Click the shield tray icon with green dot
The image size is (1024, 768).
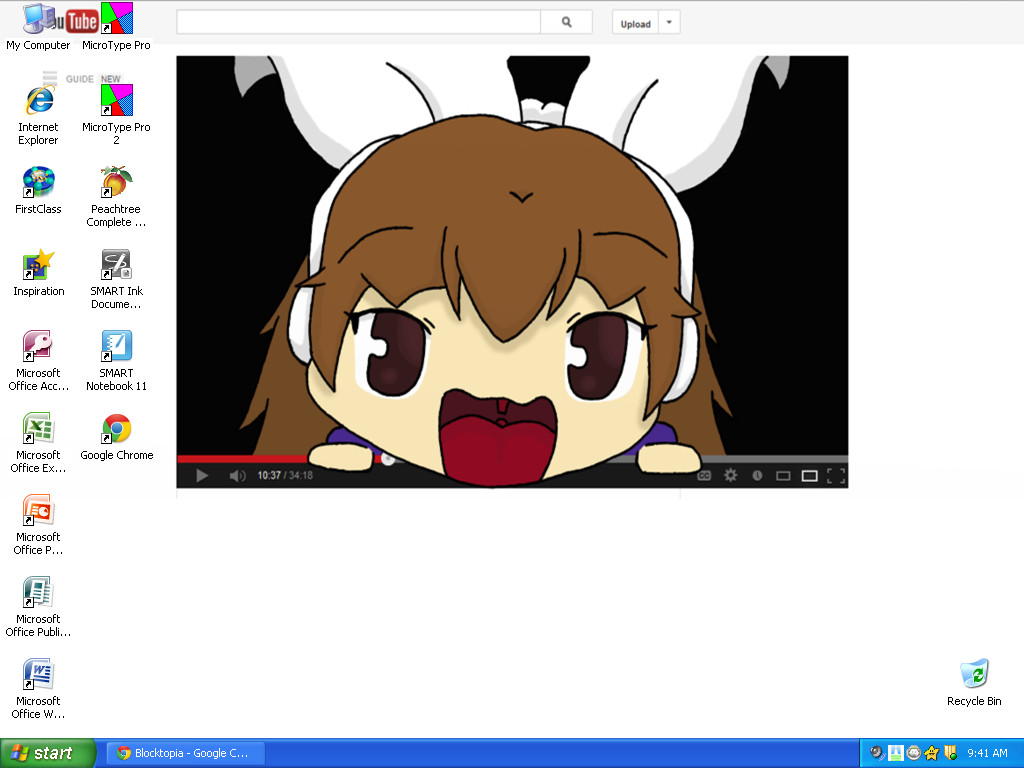[x=950, y=753]
